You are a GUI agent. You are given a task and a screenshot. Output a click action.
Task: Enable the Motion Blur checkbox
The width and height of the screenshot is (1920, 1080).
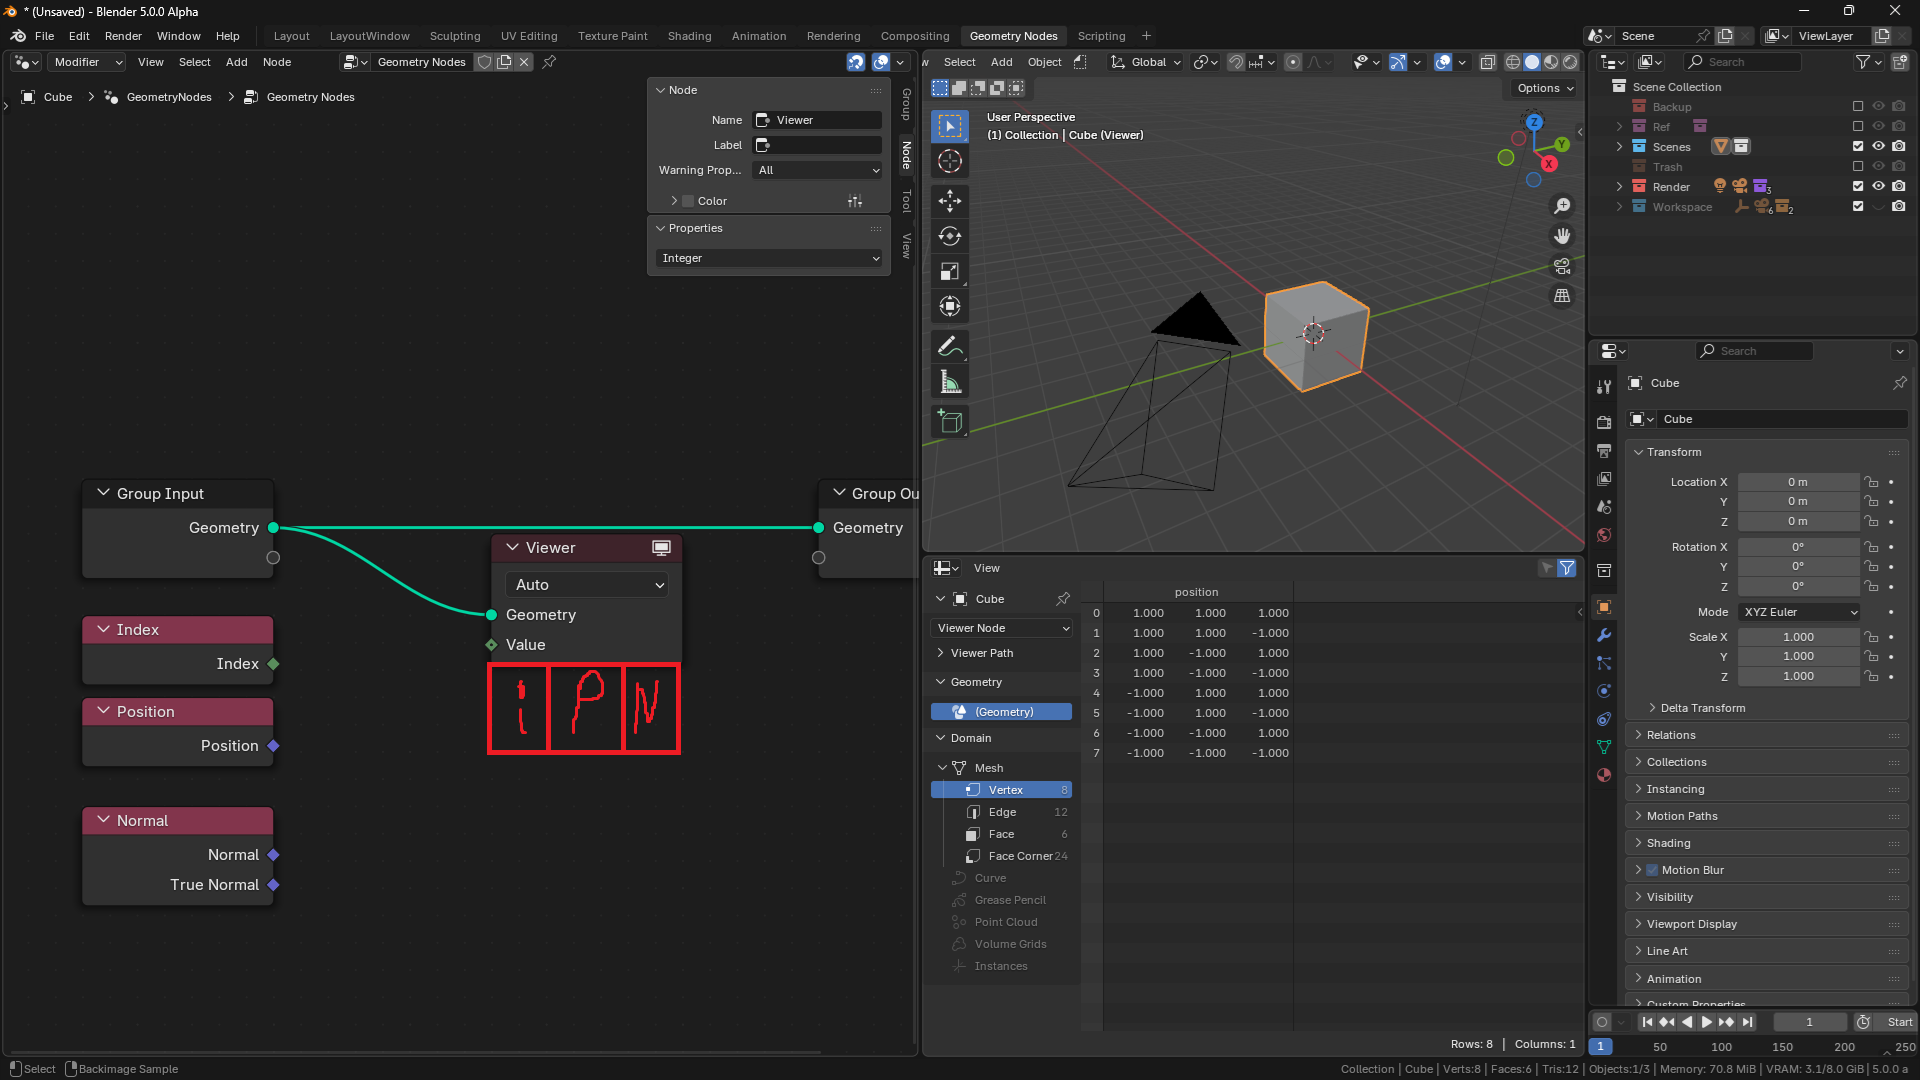[x=1652, y=870]
